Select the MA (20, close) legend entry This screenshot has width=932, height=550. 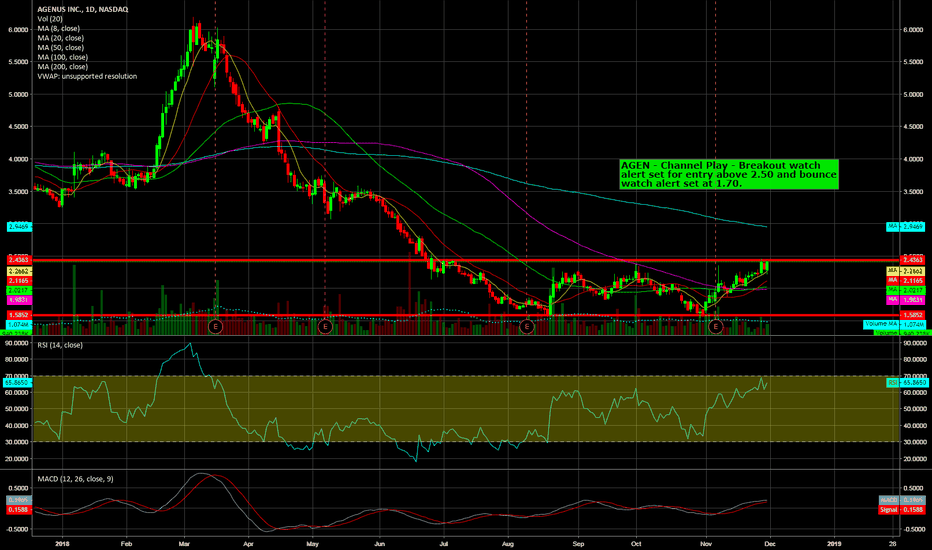(x=60, y=38)
